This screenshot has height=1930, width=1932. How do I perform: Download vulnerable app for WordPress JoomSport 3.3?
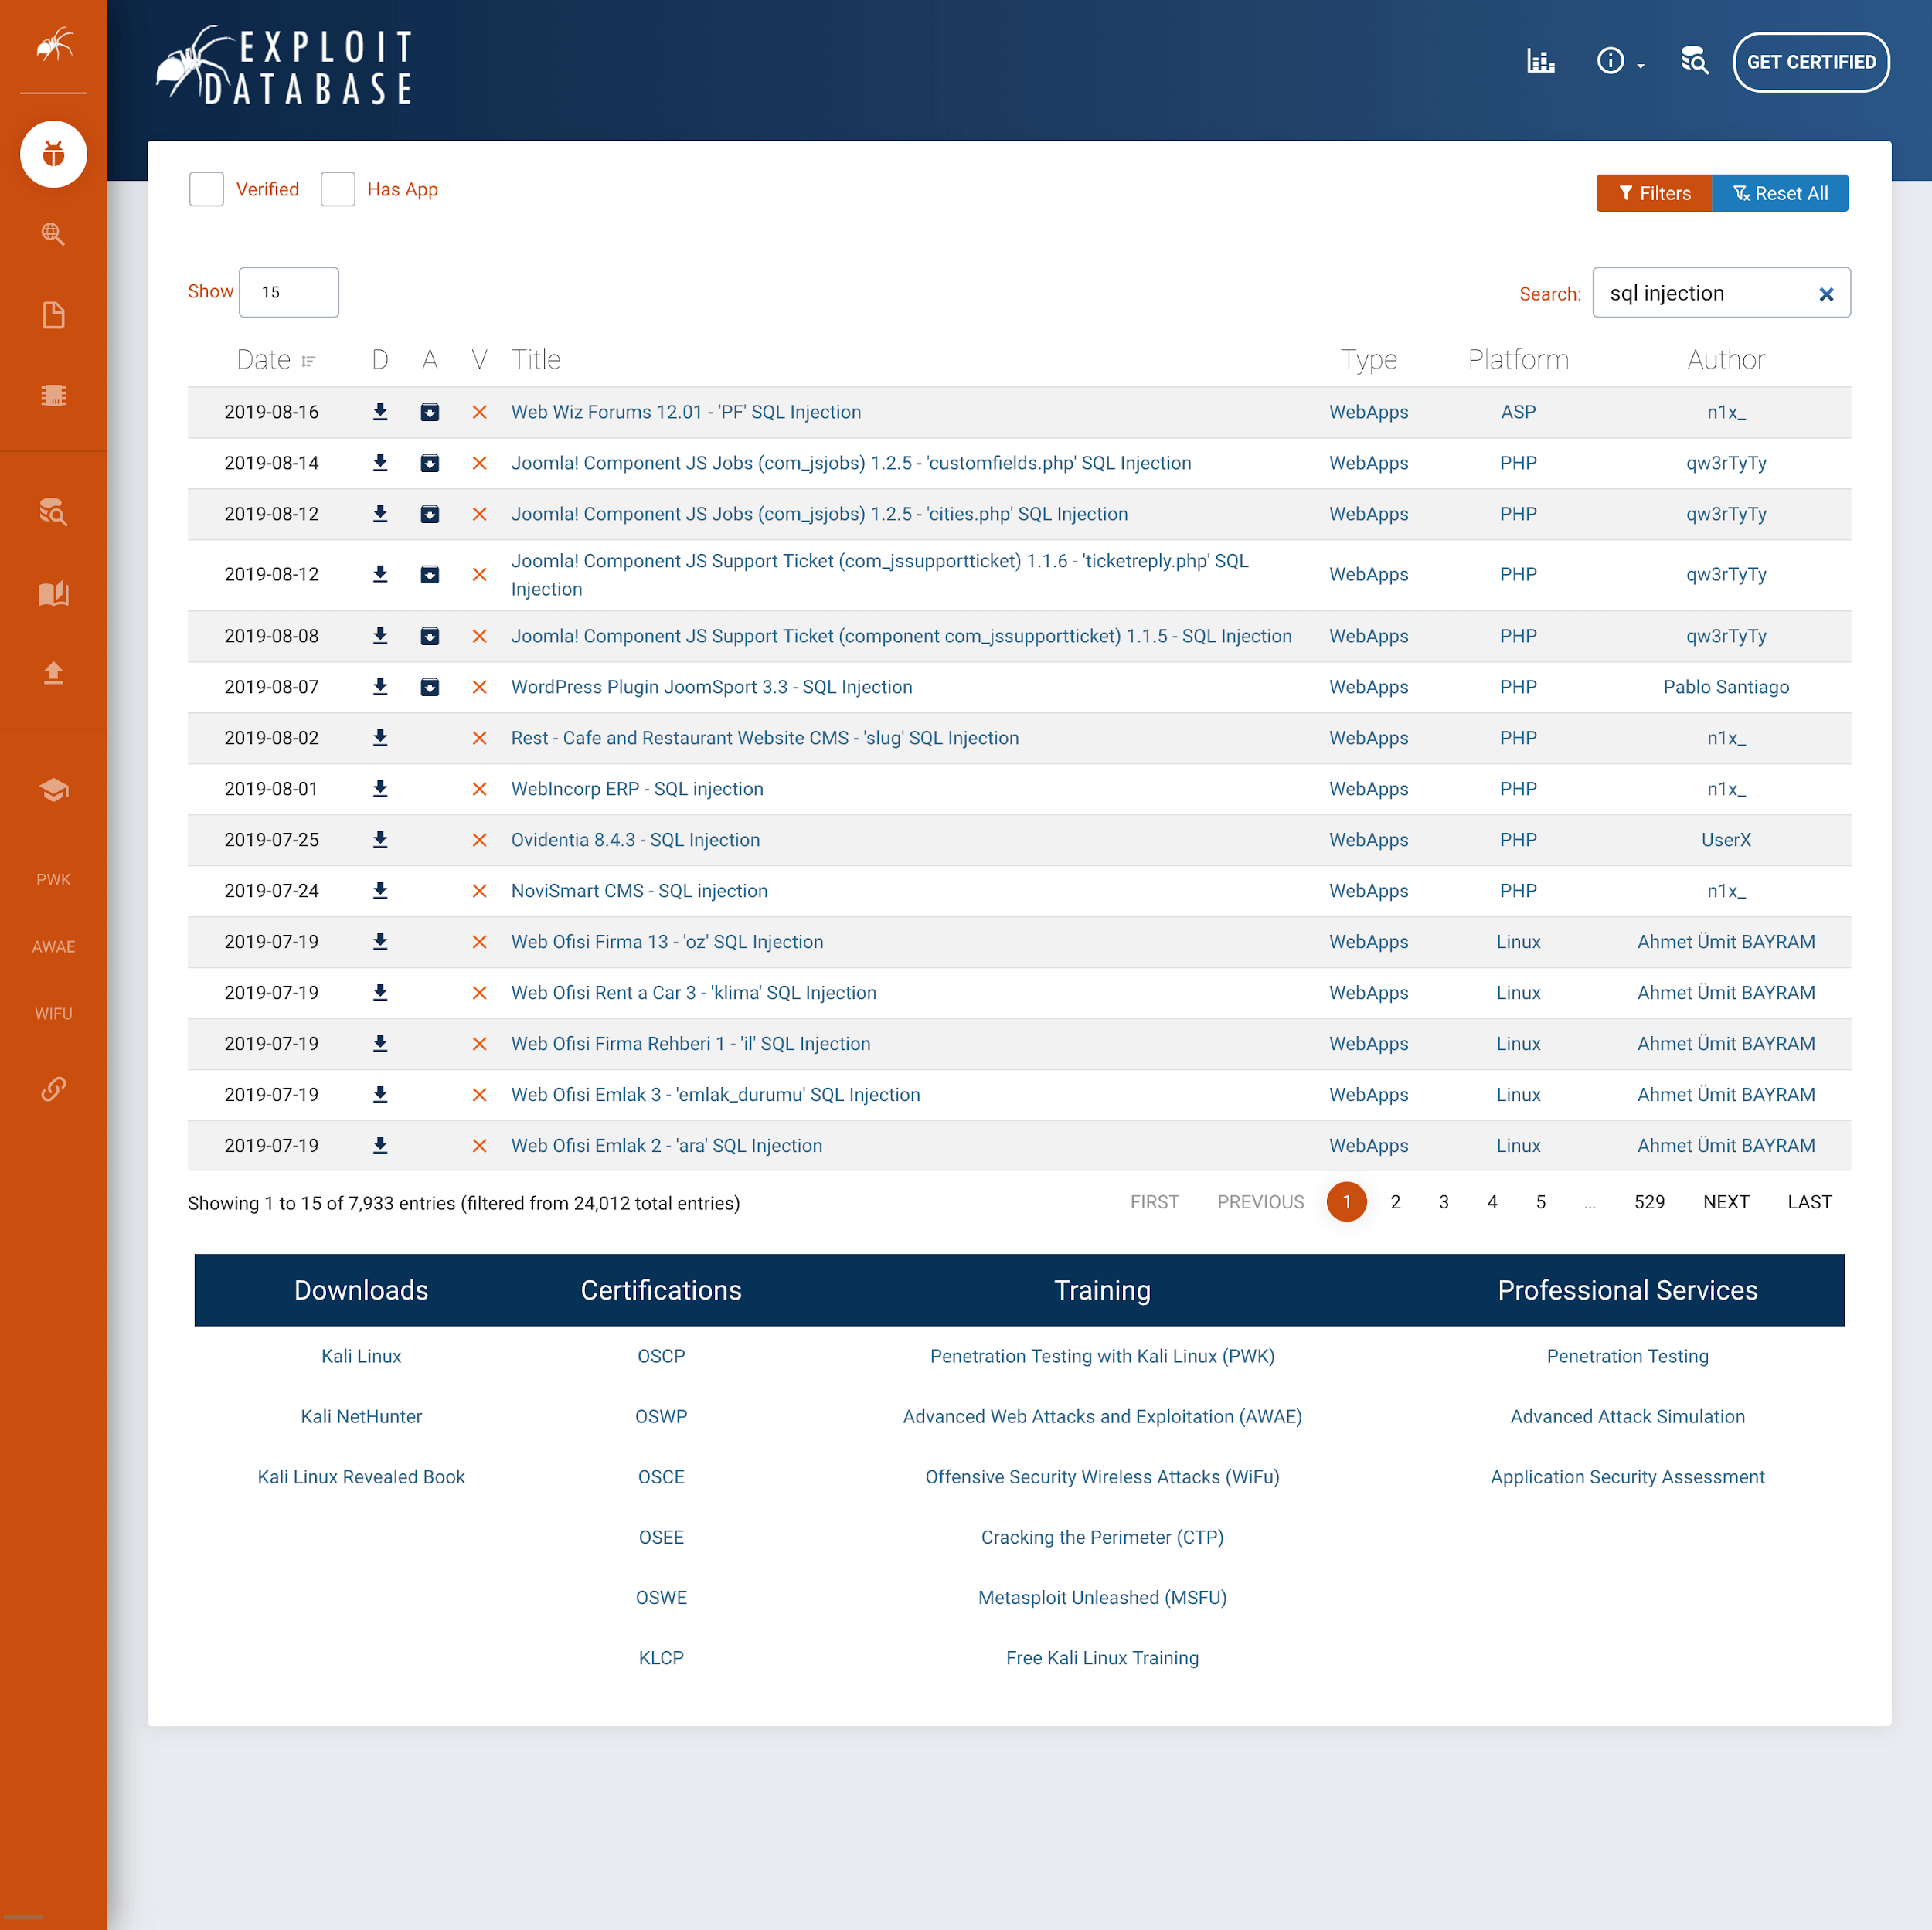point(430,687)
